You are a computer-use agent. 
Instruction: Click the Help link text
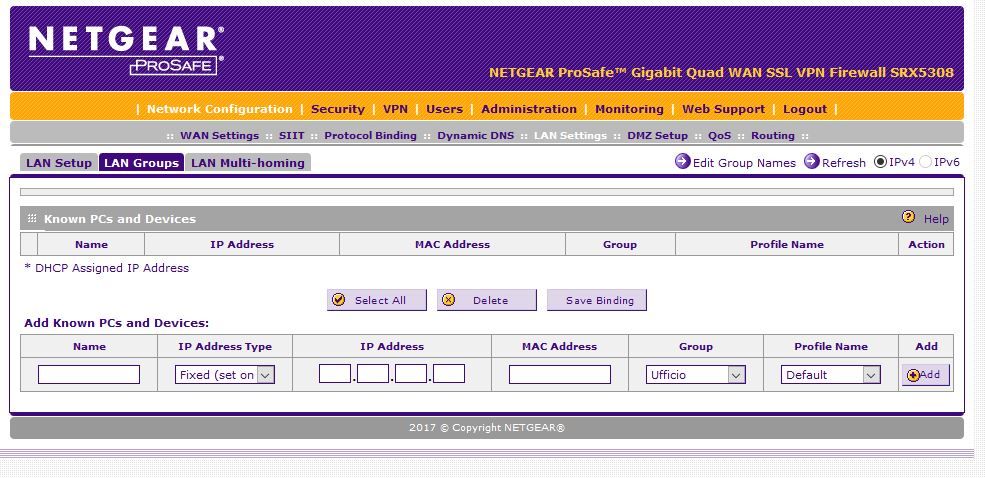(935, 219)
